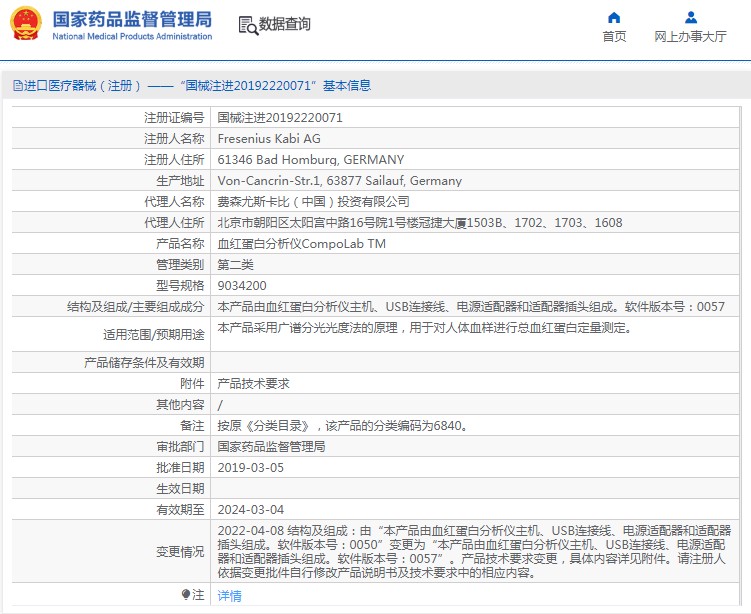Click the 2022-04-08 change record text
The width and height of the screenshot is (751, 614).
point(475,552)
